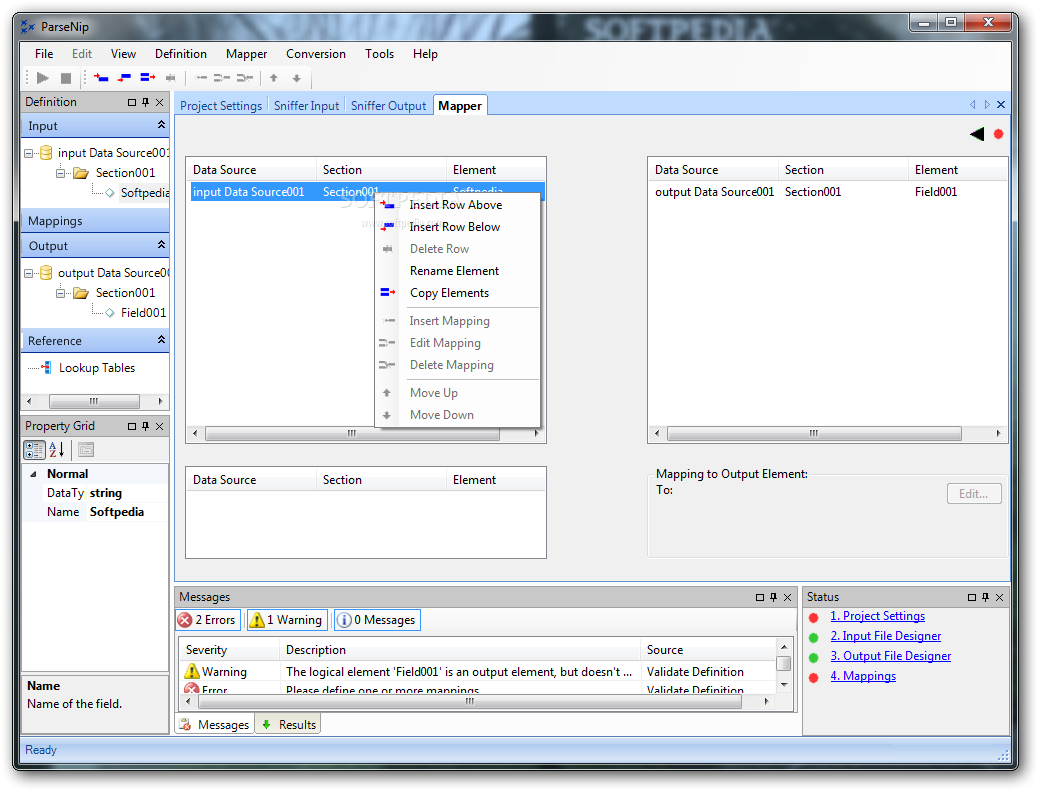Screen dimensions: 1039x791
Task: Collapse output Data Source001 tree node
Action: 28,273
